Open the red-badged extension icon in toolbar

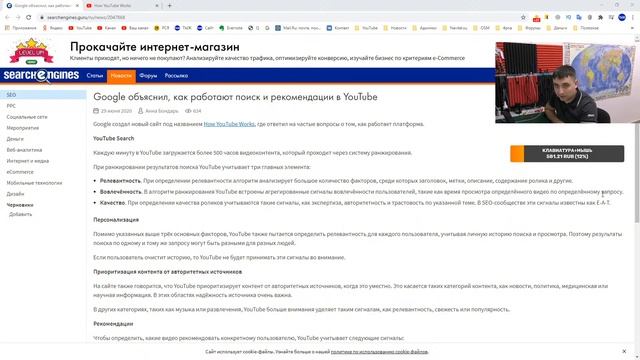(536, 18)
